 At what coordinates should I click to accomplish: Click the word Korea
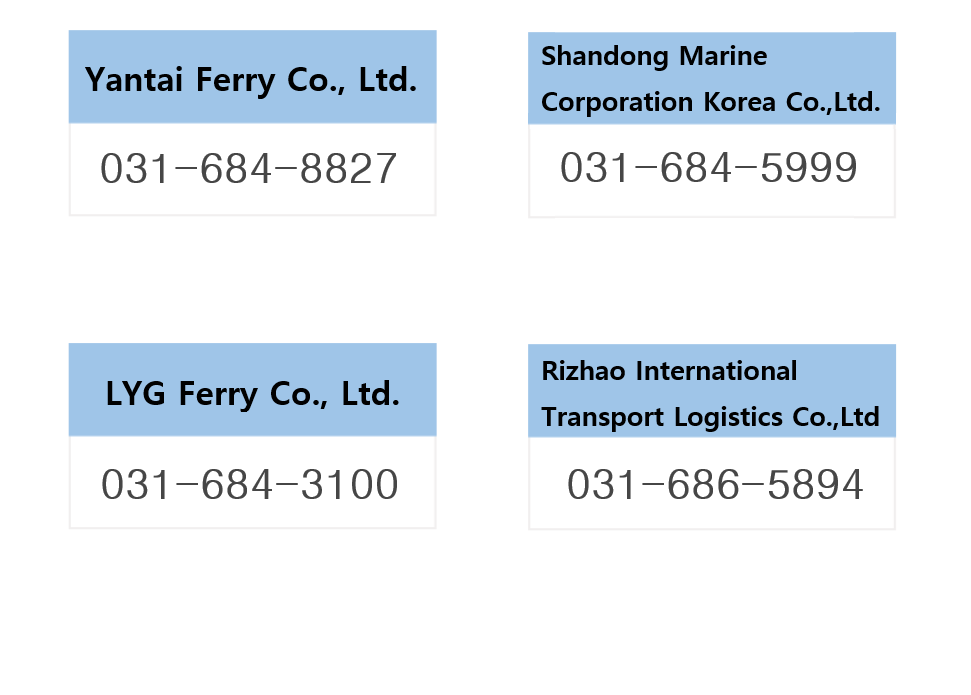click(x=738, y=102)
